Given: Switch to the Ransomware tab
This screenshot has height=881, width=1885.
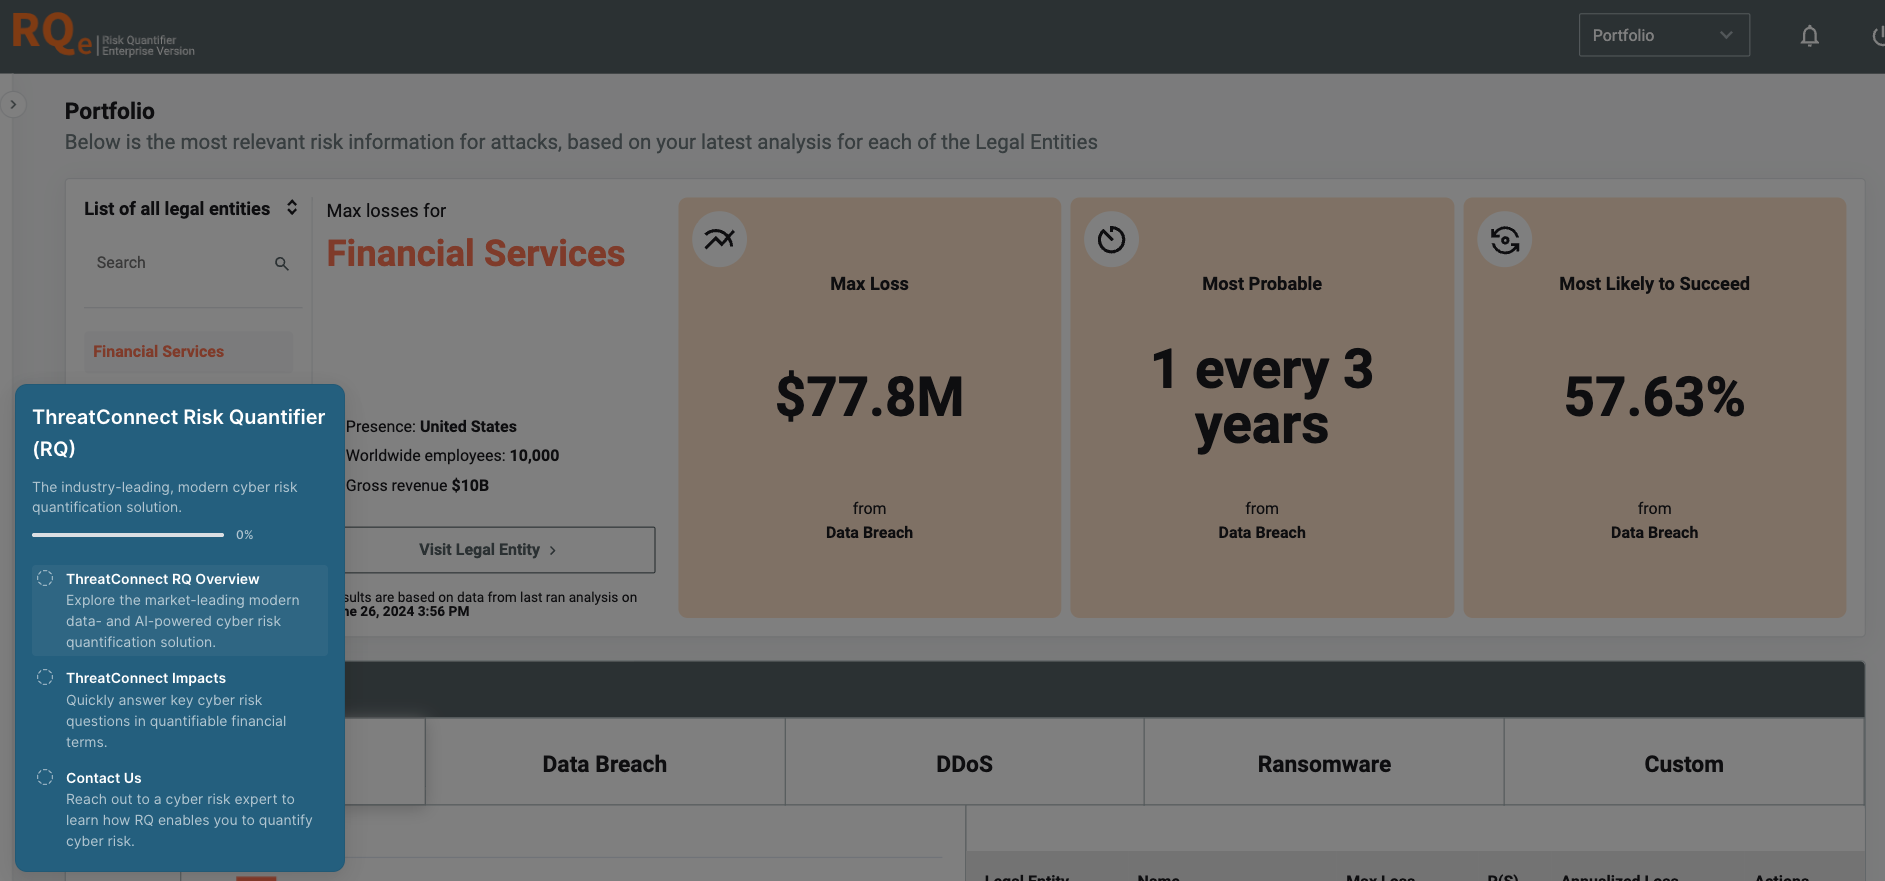Looking at the screenshot, I should click(1324, 763).
